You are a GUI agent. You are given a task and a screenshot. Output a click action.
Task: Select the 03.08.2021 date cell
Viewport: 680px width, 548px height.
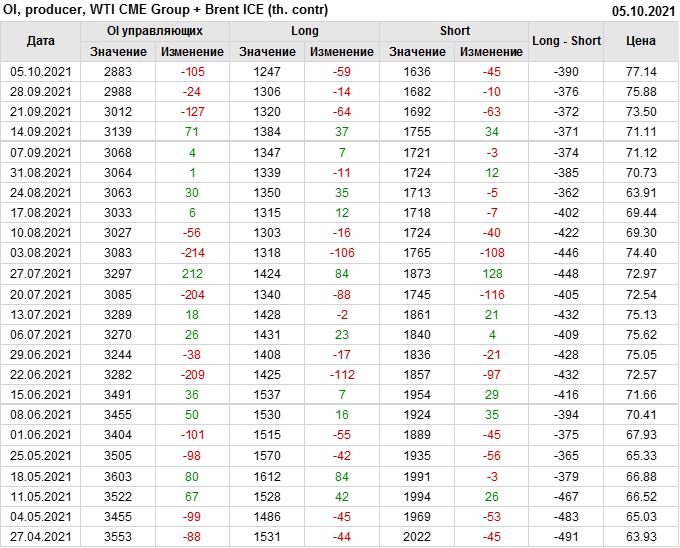point(40,253)
